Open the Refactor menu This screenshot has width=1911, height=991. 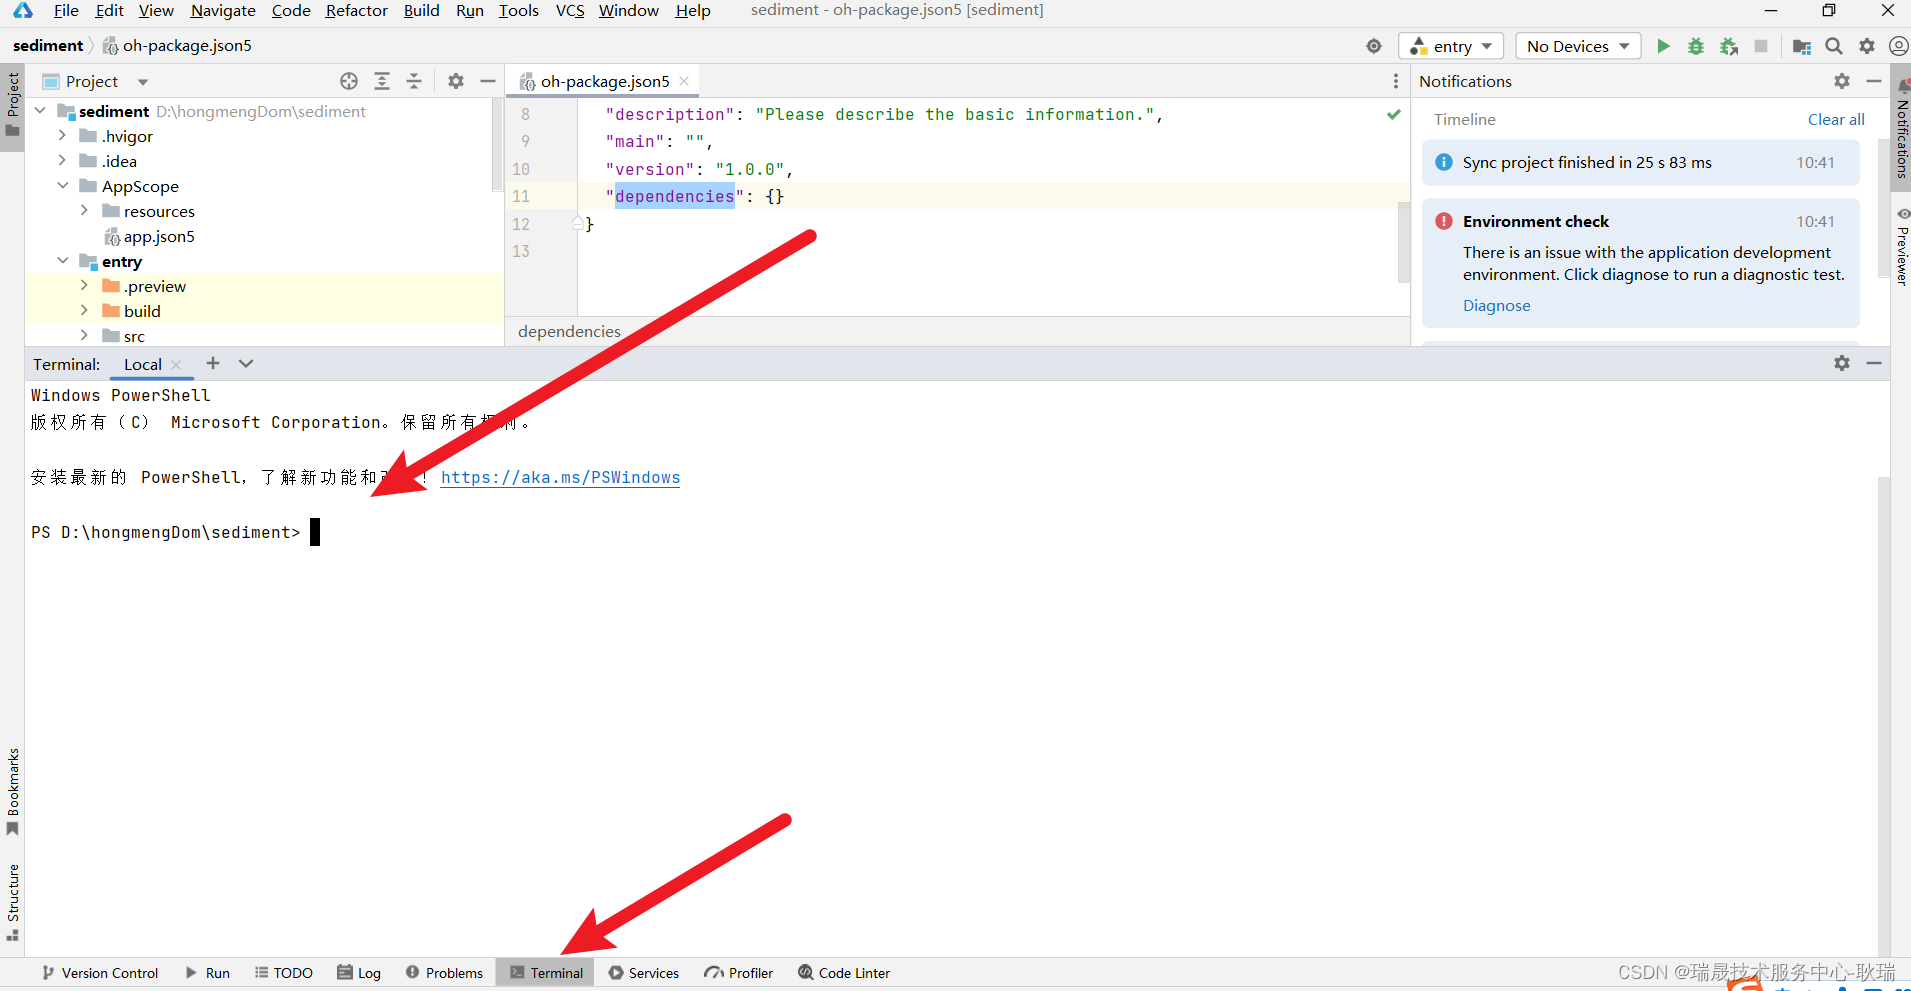click(356, 10)
